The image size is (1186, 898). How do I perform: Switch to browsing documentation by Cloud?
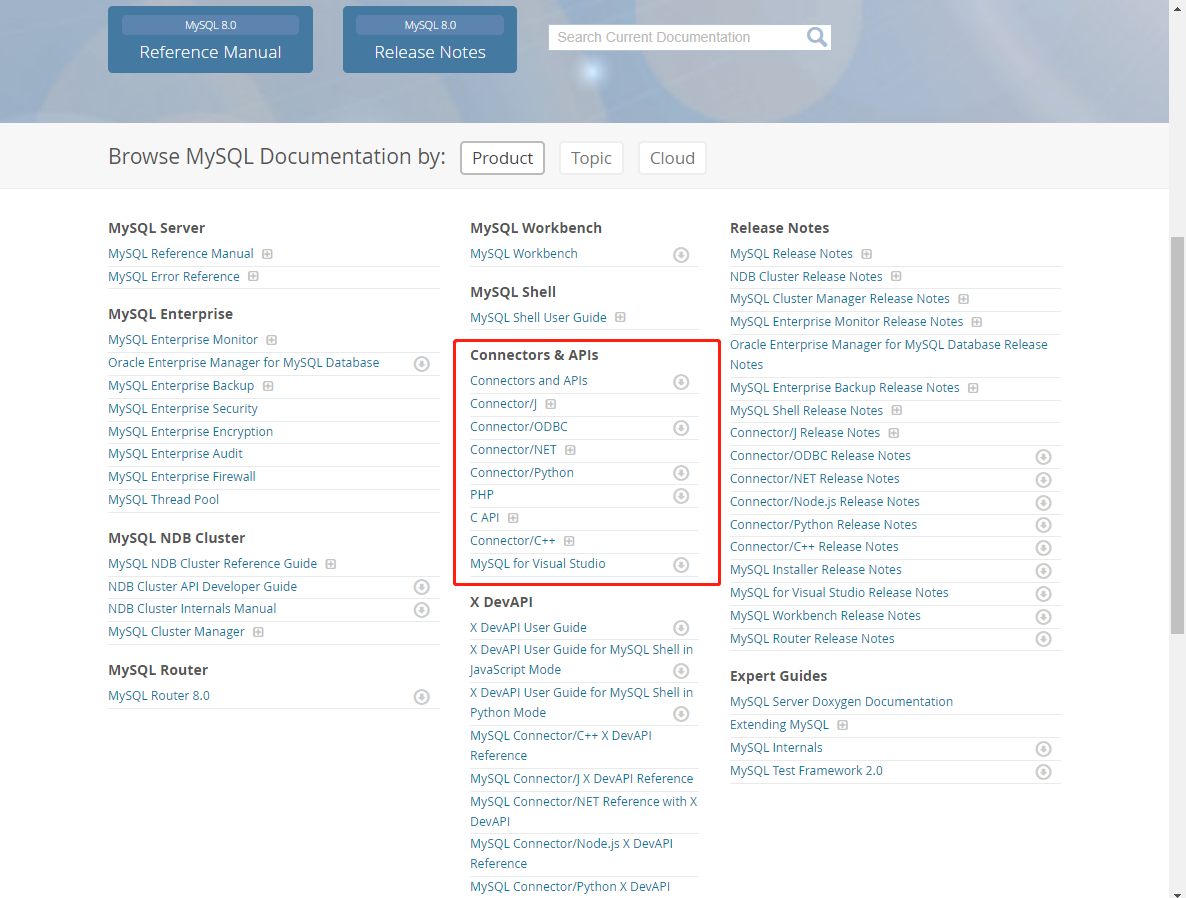tap(672, 157)
